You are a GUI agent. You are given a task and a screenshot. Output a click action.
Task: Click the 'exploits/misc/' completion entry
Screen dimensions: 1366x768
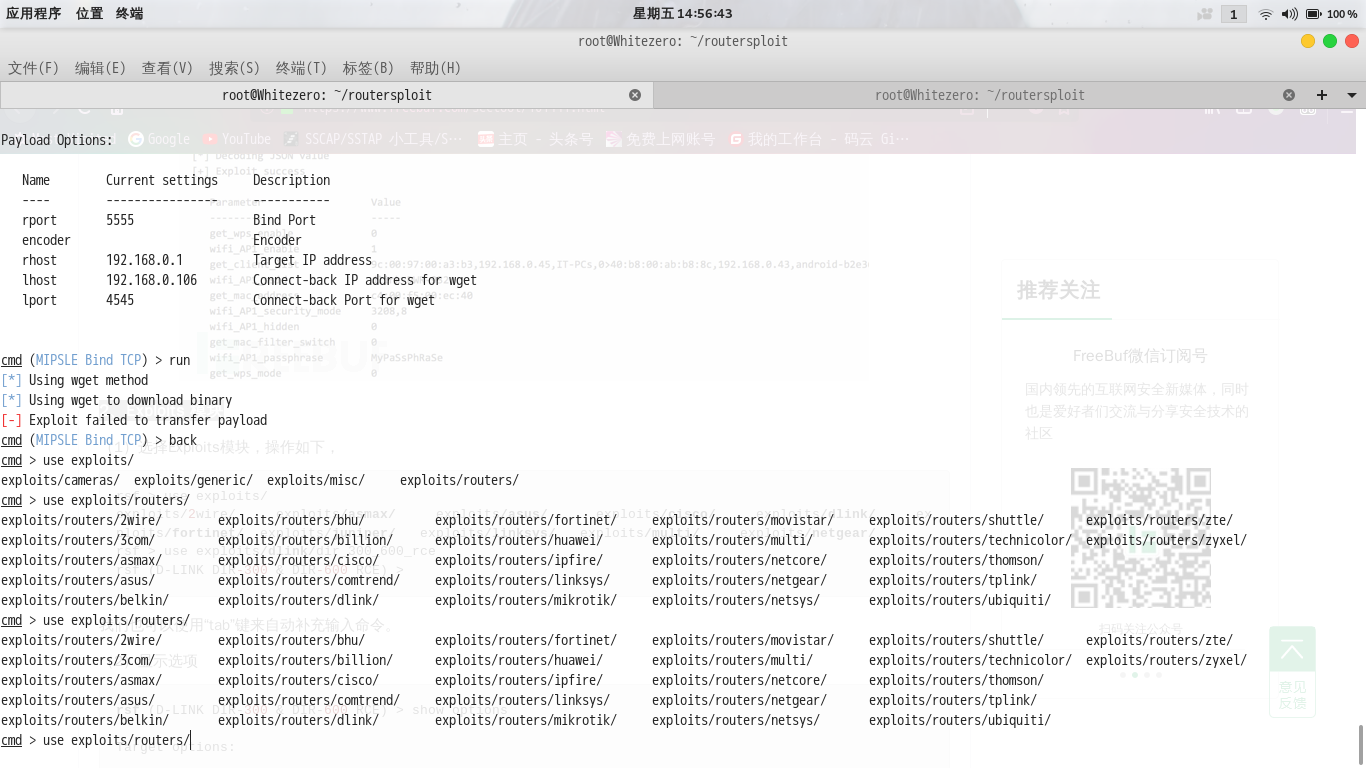coord(316,480)
